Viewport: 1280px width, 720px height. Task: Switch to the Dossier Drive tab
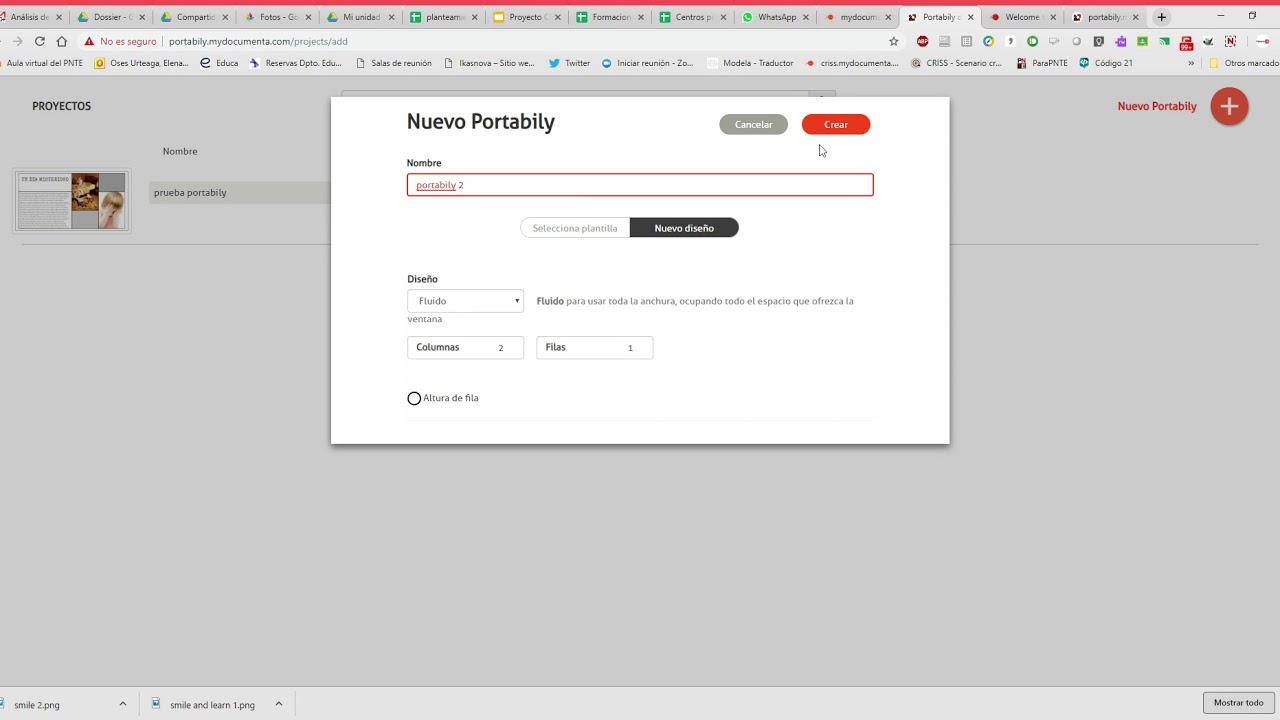[x=110, y=17]
